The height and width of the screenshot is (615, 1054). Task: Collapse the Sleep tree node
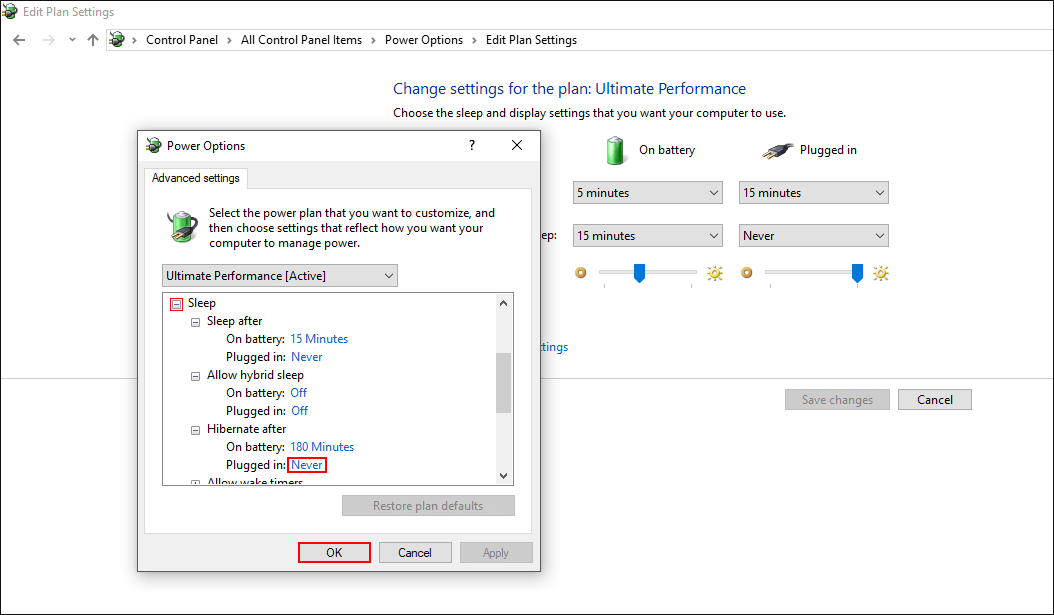click(176, 304)
